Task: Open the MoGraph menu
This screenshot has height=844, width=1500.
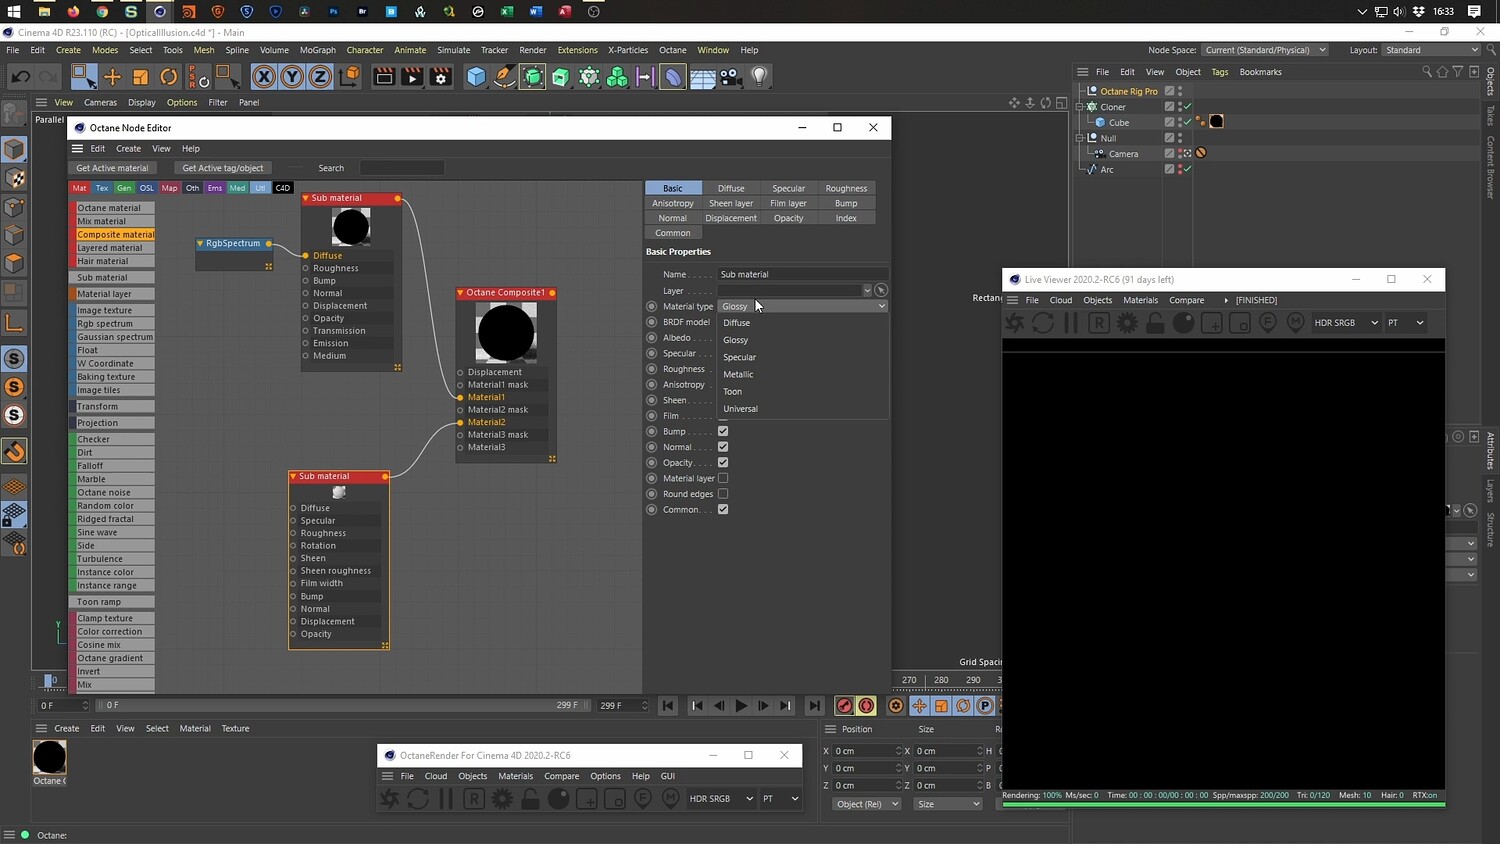Action: (318, 50)
